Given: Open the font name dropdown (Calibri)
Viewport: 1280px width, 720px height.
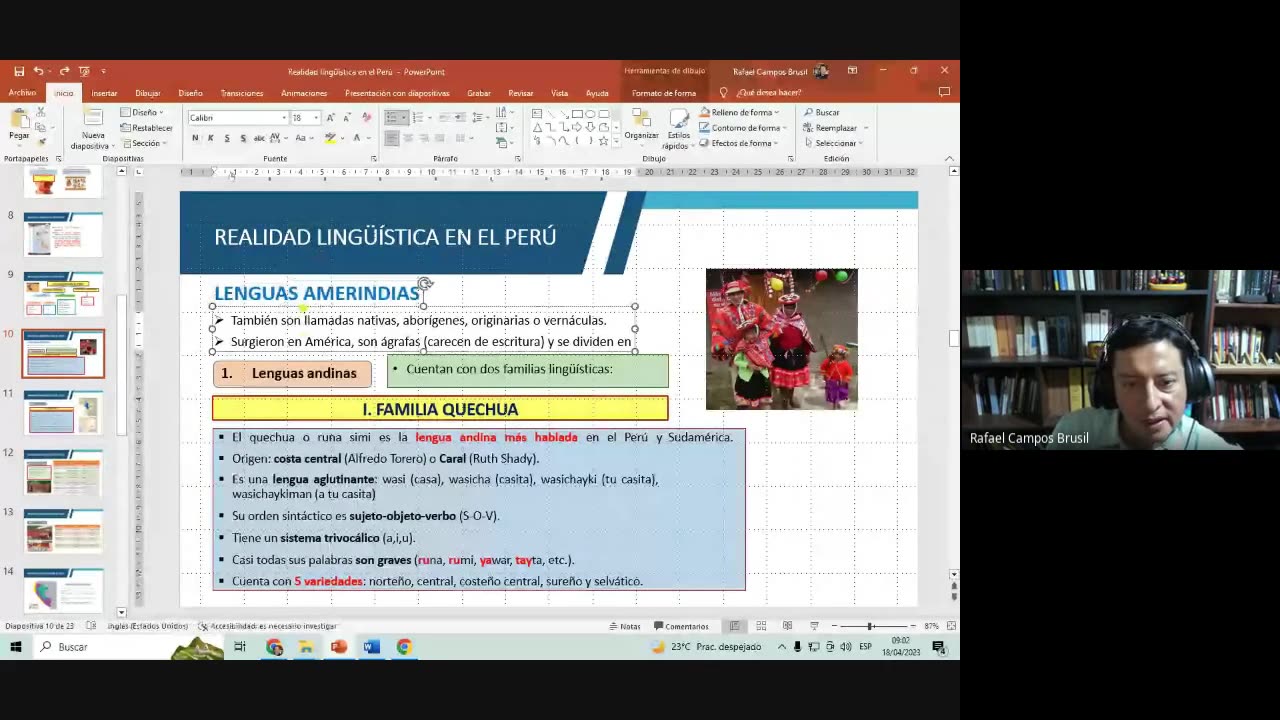Looking at the screenshot, I should click(x=284, y=118).
